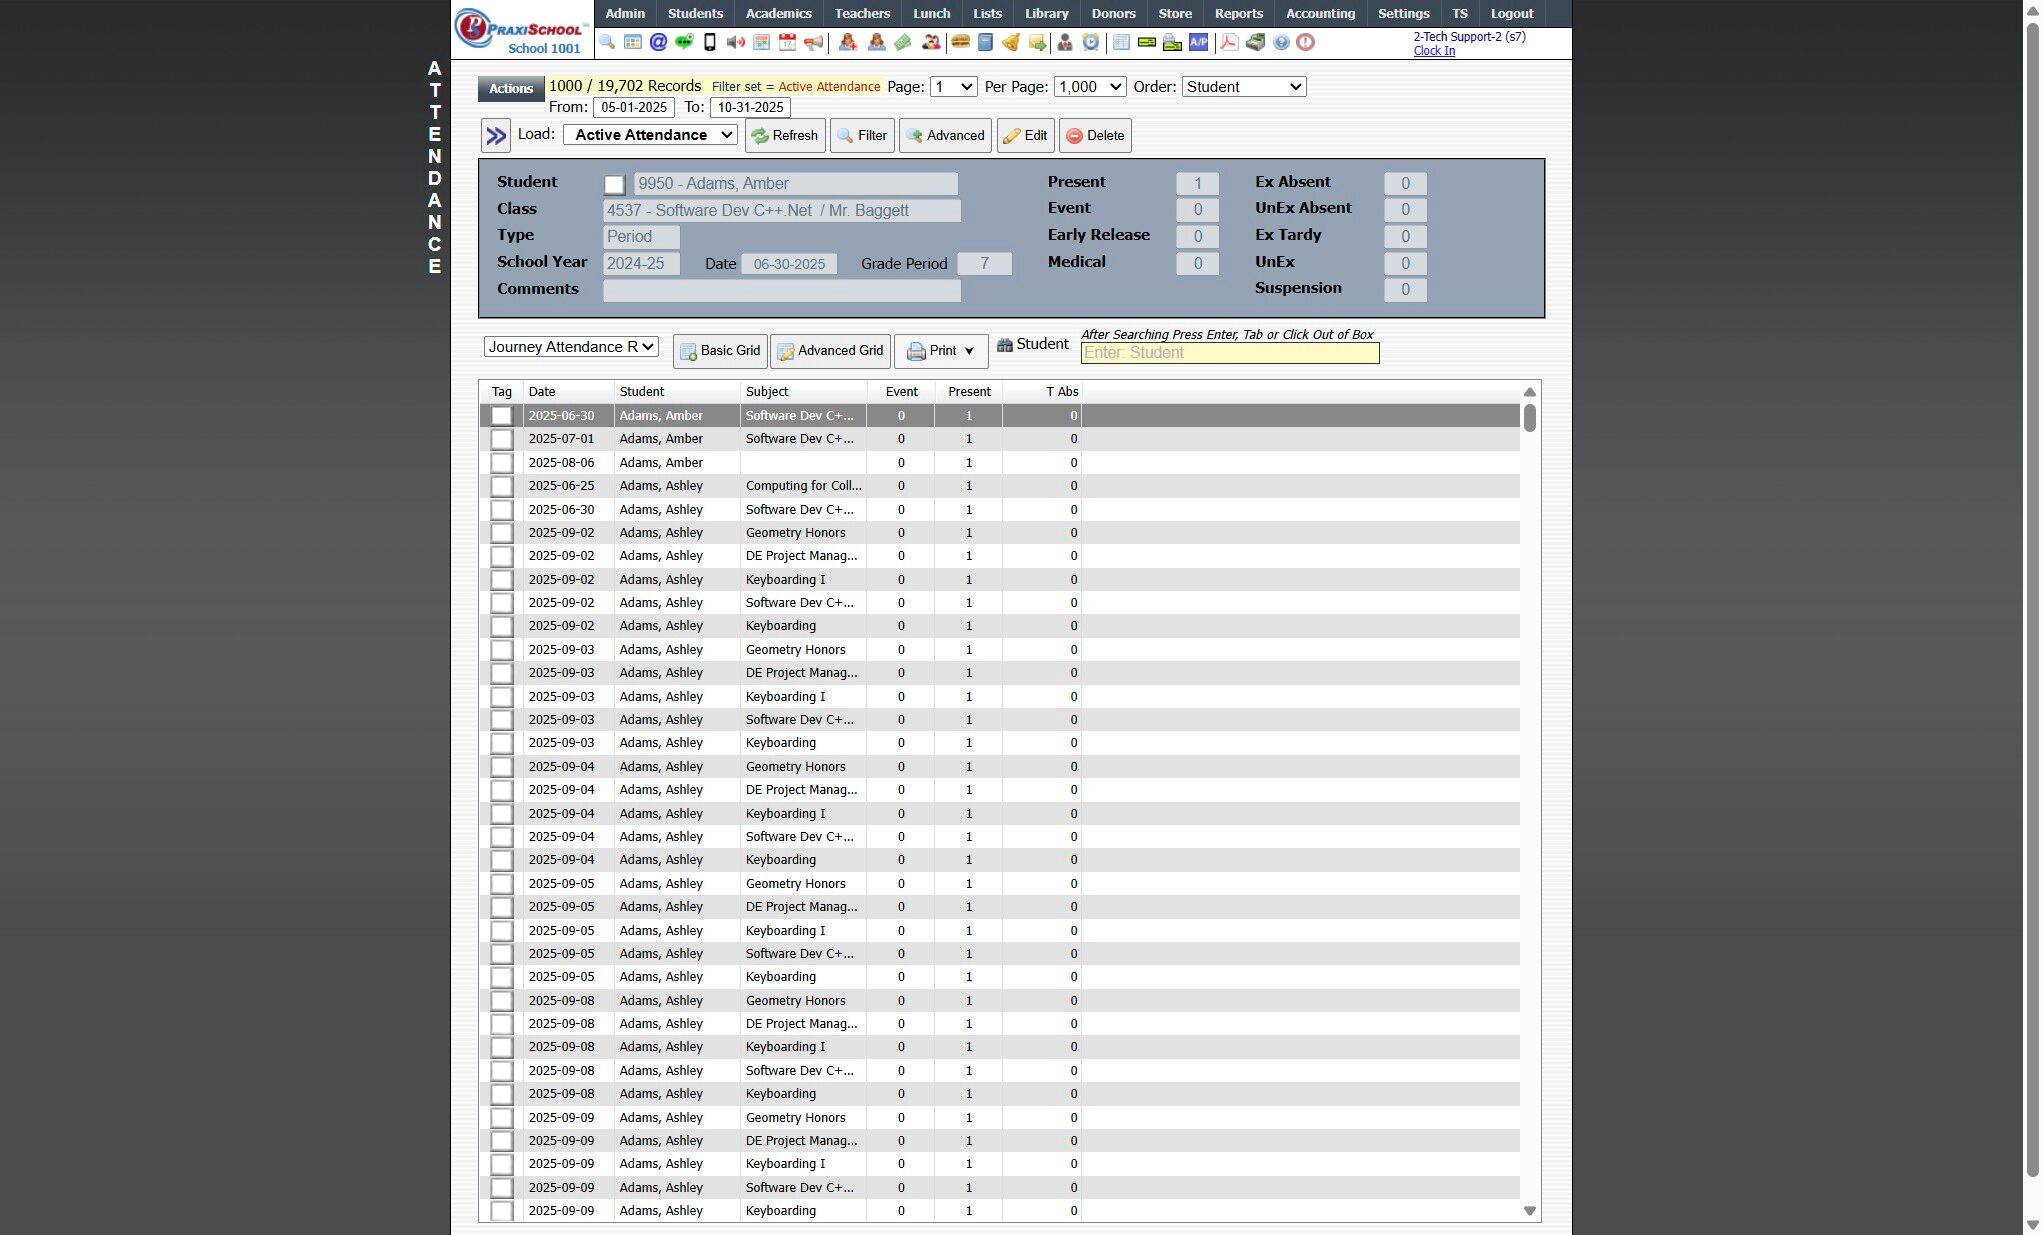Click the magnifying glass search icon
The image size is (2043, 1235).
tap(607, 42)
